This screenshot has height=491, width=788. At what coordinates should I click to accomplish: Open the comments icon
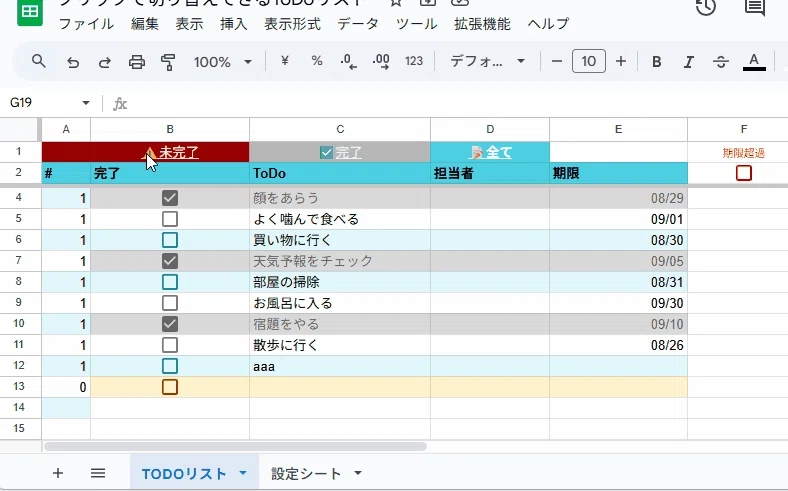(x=755, y=8)
